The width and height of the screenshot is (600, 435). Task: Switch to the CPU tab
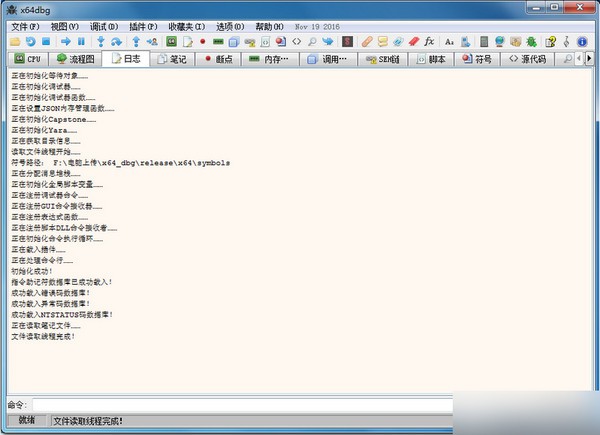(x=28, y=59)
